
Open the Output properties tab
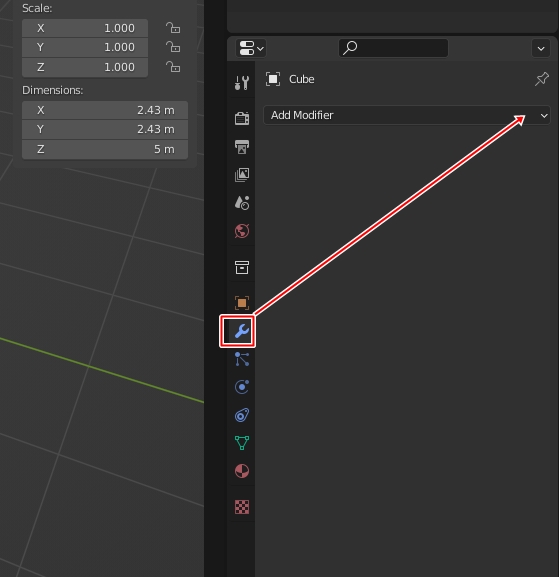242,146
